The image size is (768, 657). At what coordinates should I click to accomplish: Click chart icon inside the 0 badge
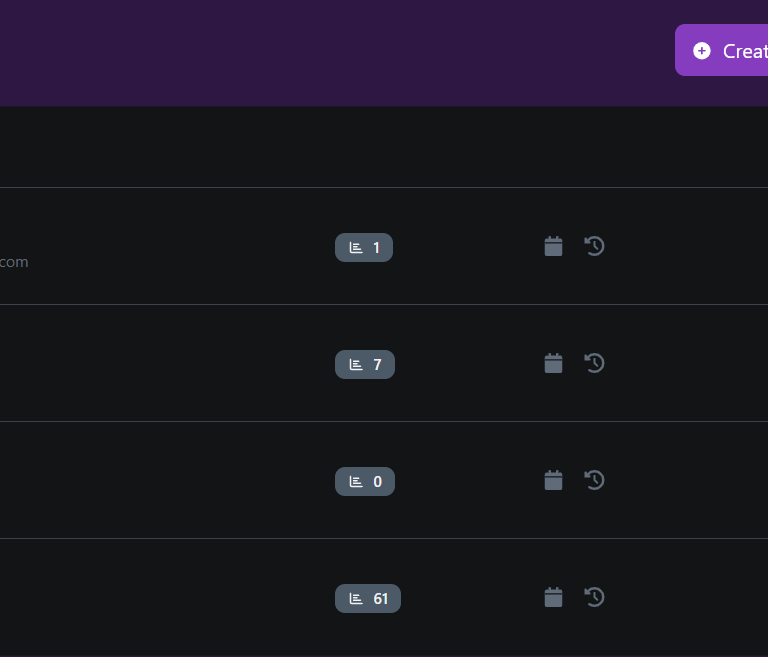(356, 482)
